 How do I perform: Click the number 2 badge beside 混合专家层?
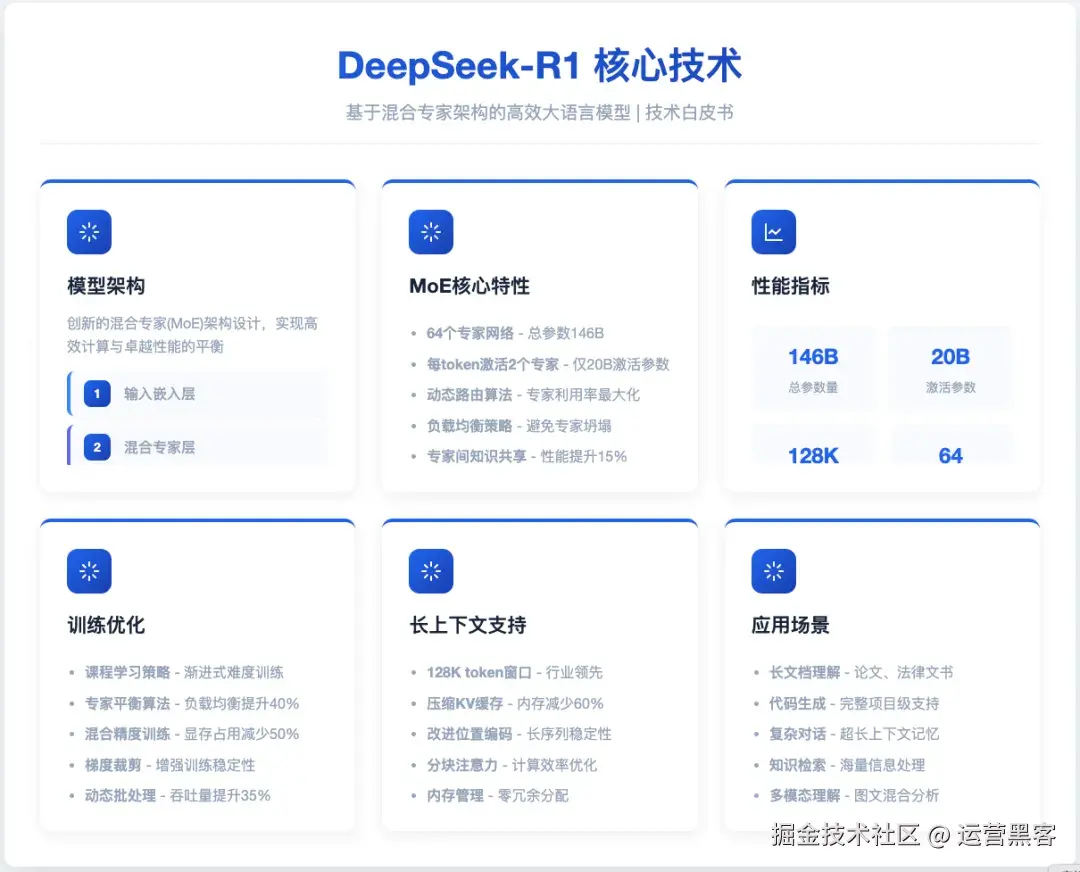click(x=97, y=447)
